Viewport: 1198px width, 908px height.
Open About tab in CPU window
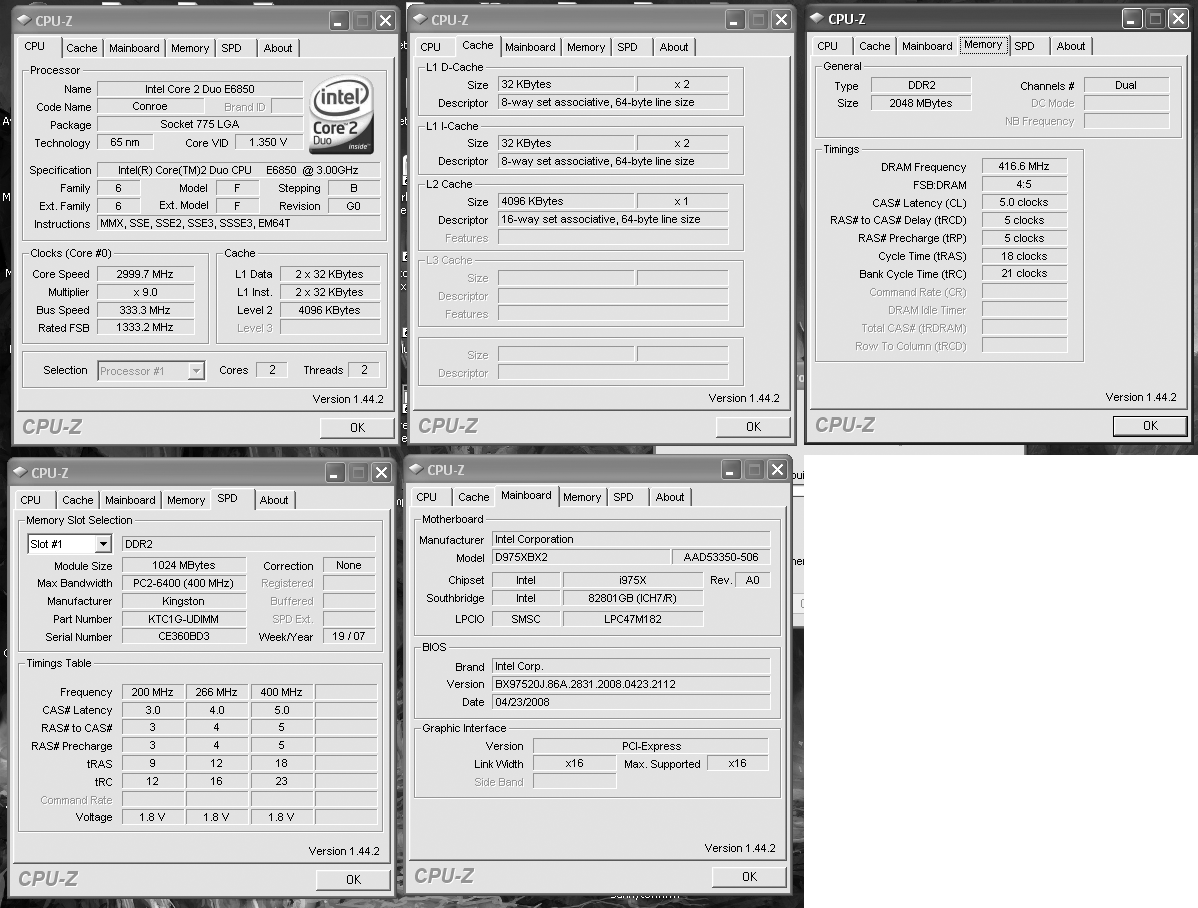[x=277, y=48]
